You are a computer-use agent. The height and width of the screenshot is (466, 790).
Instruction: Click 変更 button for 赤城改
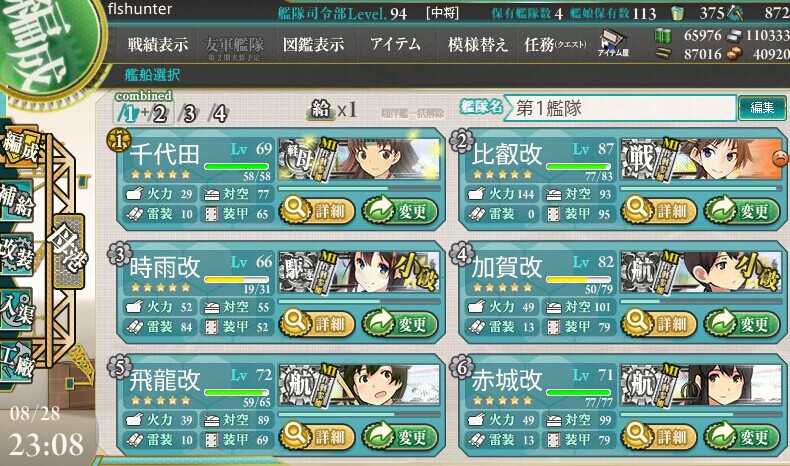(741, 436)
